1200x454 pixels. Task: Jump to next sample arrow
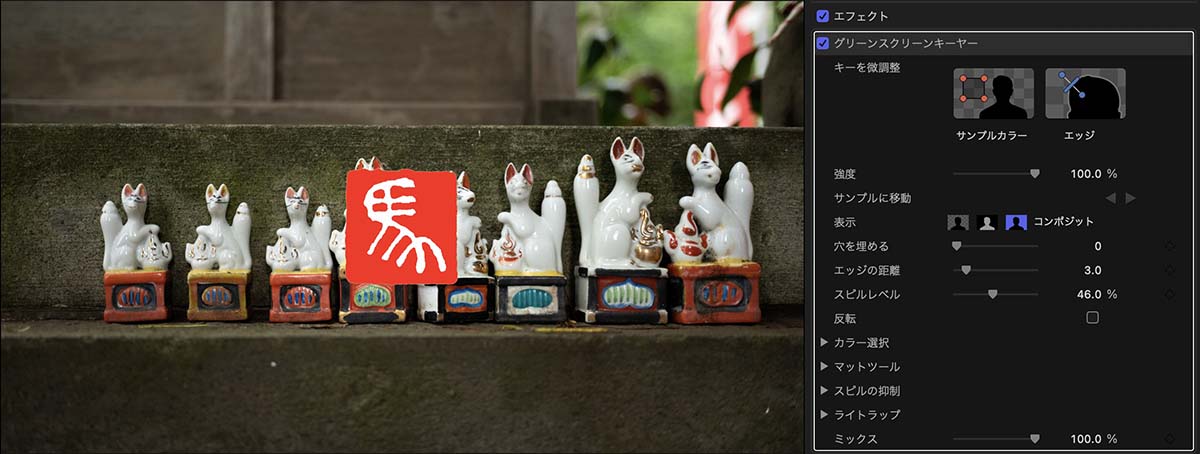[x=1131, y=198]
